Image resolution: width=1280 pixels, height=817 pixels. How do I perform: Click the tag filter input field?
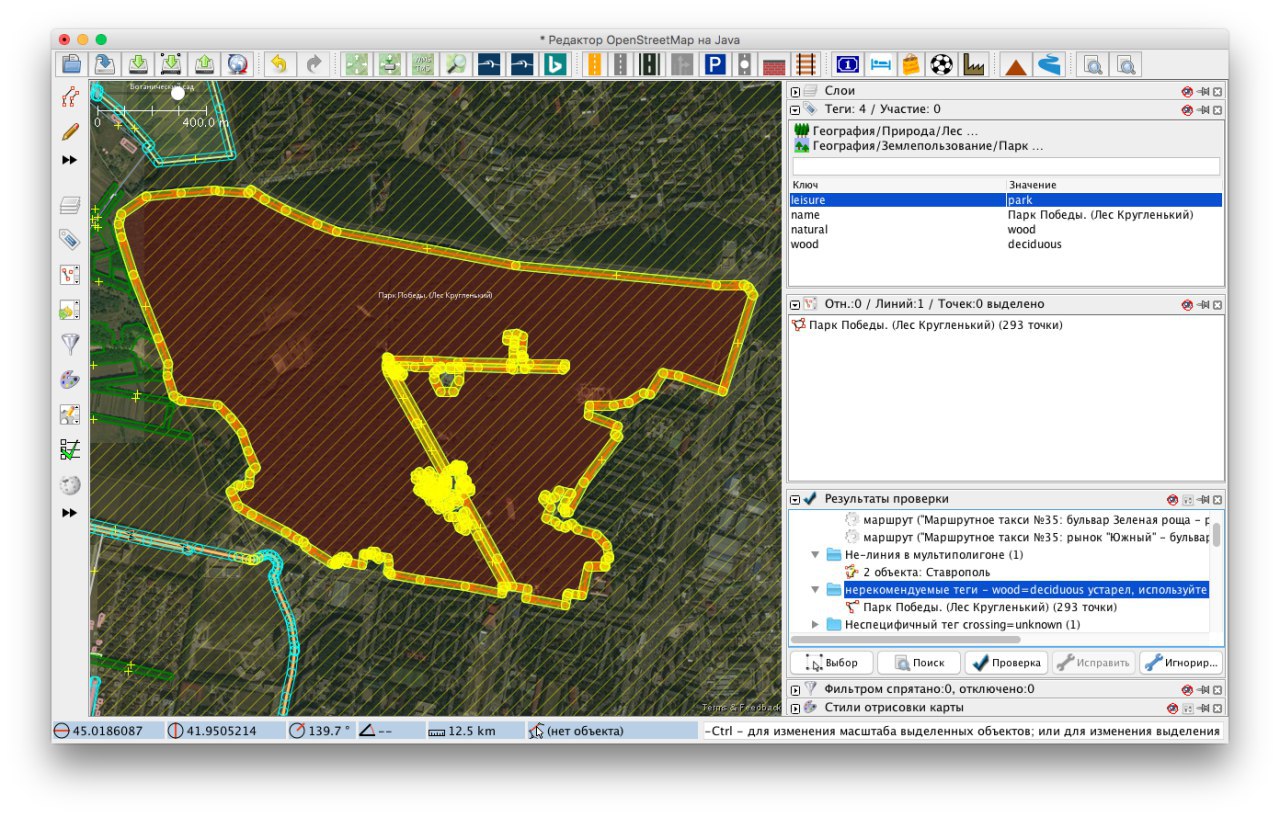pos(1006,166)
